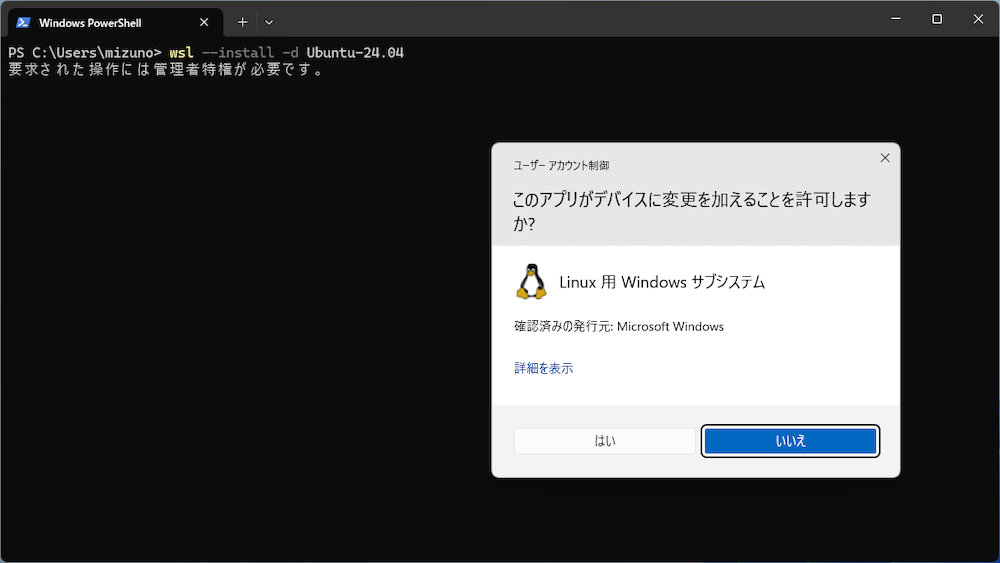Screen dimensions: 1000x563
Task: Maximize the PowerShell terminal window
Action: (x=937, y=18)
